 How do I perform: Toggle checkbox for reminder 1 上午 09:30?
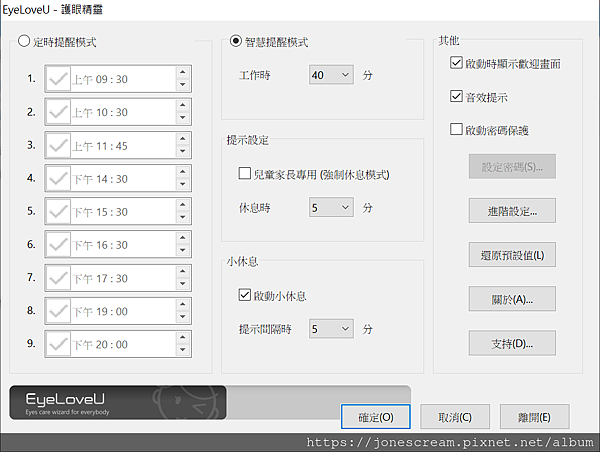tap(58, 79)
